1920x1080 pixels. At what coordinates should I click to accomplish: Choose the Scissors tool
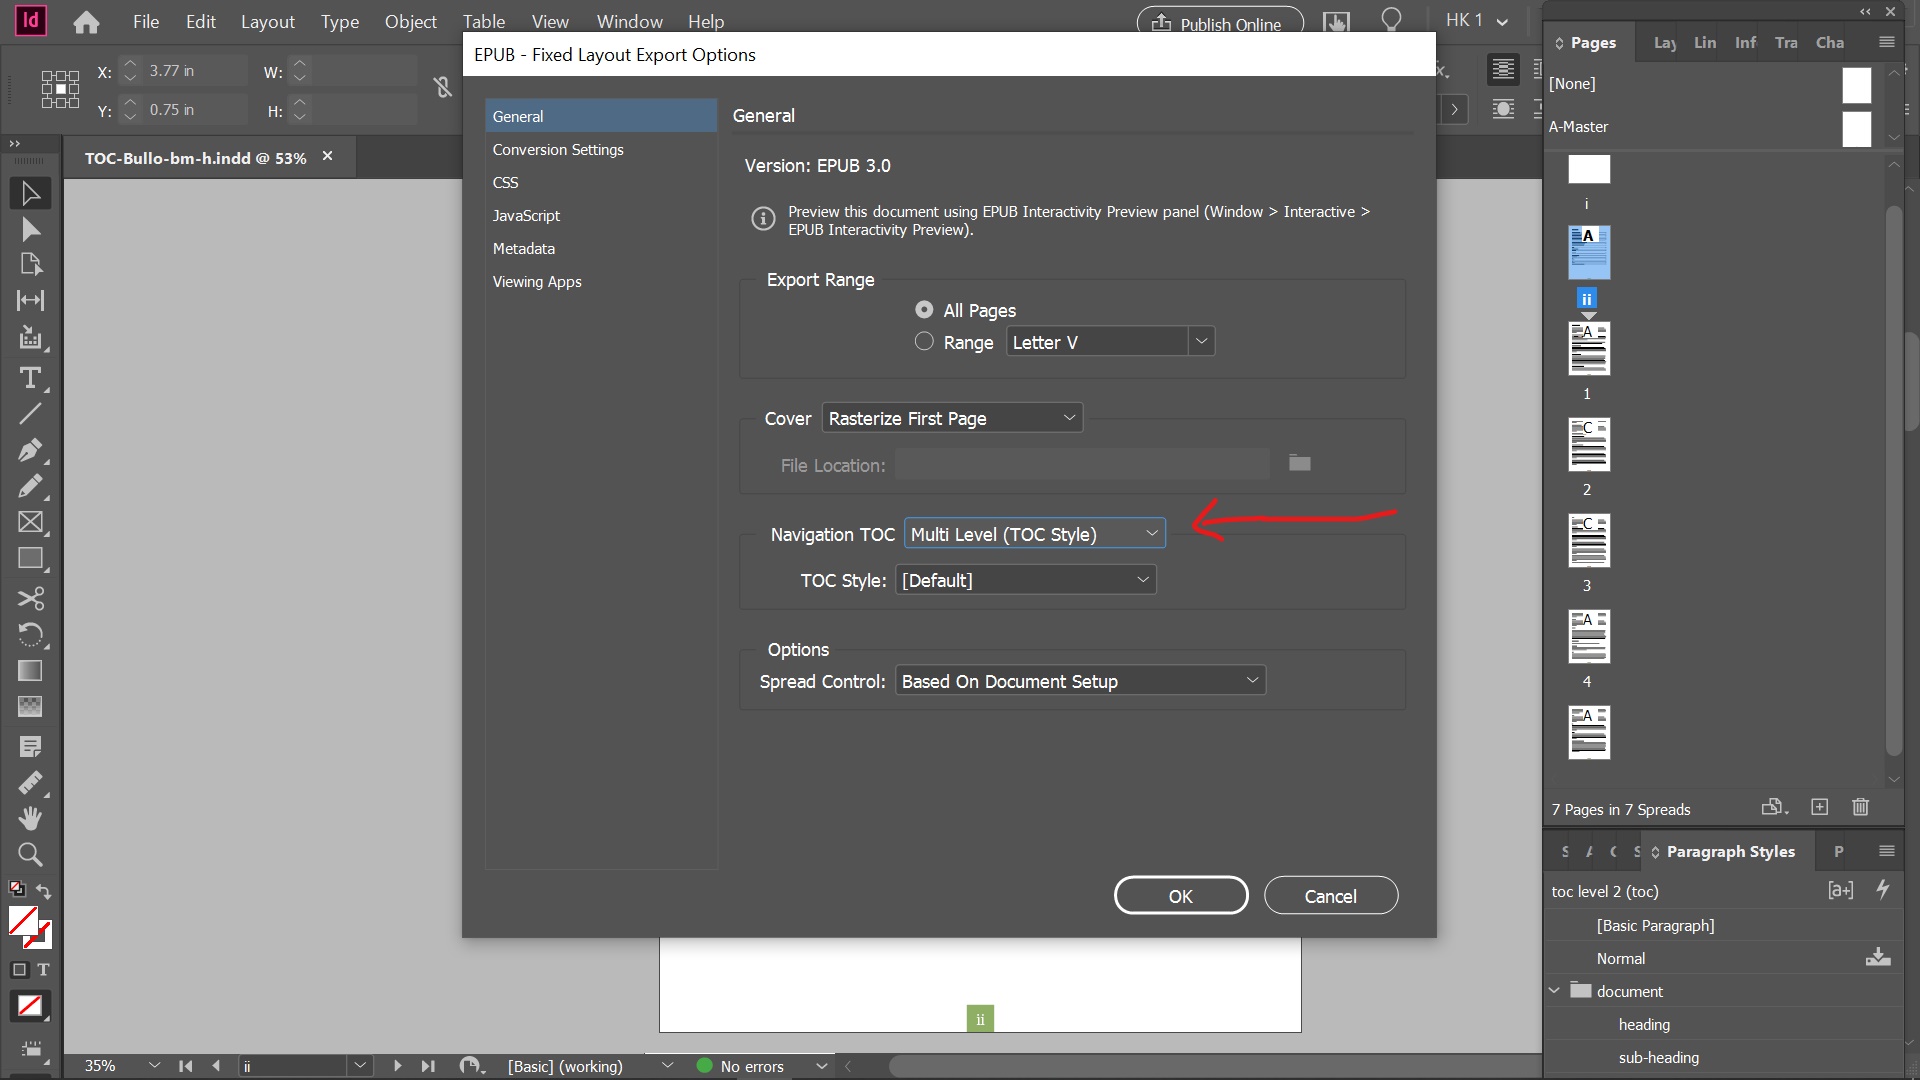pos(30,598)
